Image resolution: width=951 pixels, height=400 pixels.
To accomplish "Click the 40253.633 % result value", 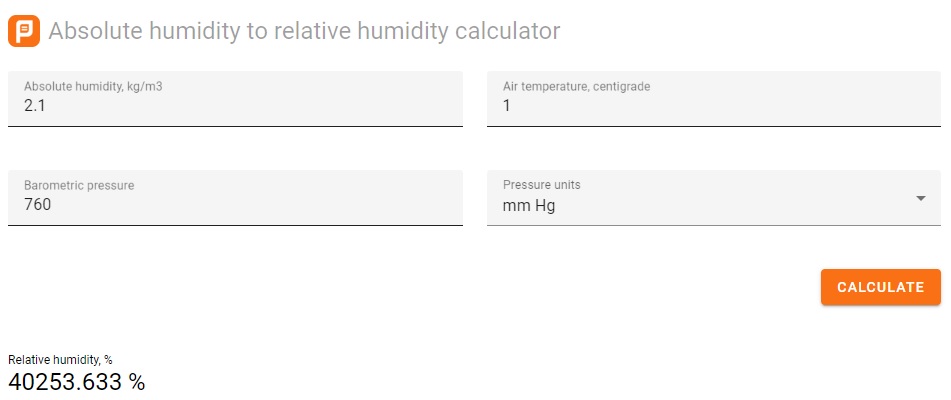I will click(77, 382).
